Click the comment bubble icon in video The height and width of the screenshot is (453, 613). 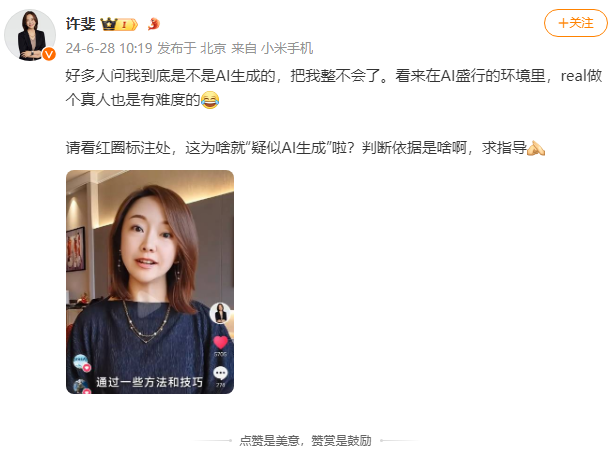[x=220, y=374]
